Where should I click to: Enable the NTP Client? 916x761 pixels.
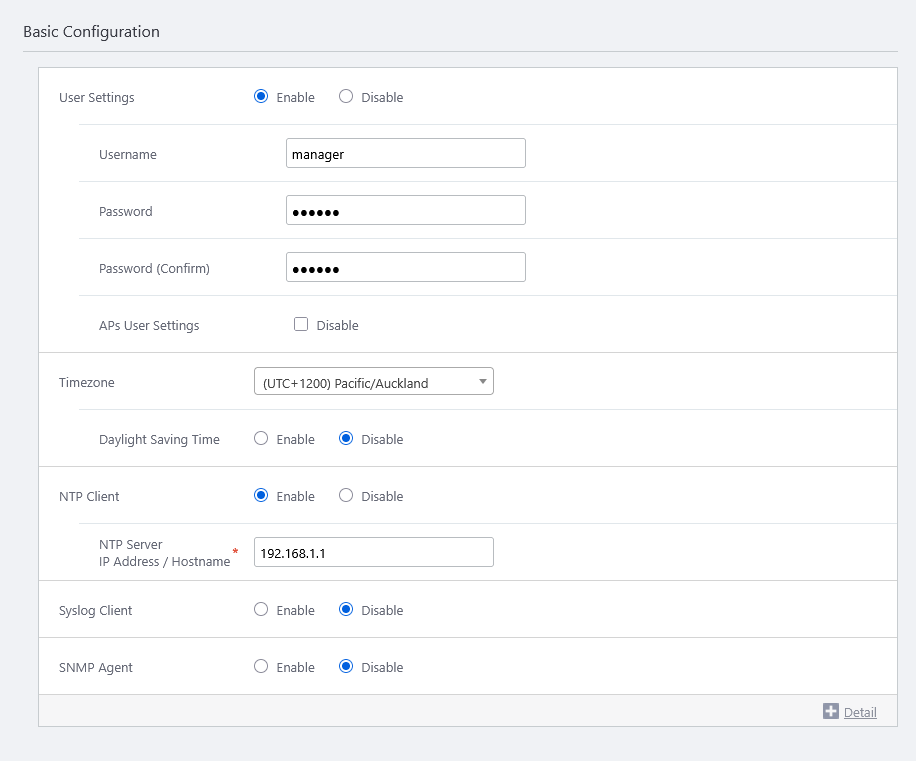pos(262,496)
